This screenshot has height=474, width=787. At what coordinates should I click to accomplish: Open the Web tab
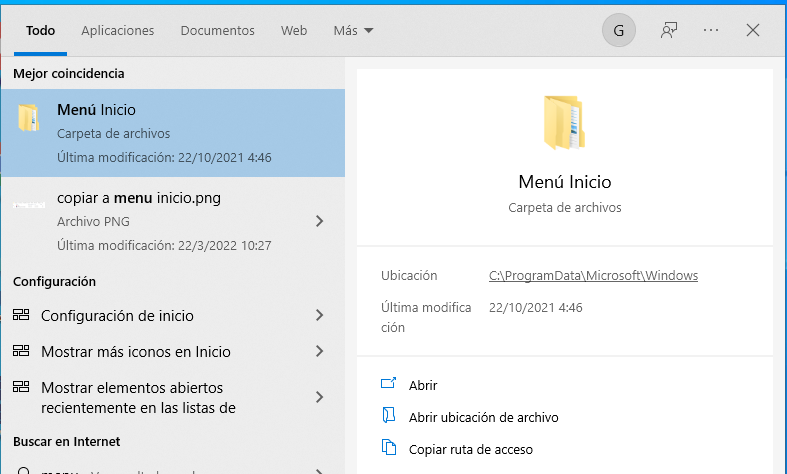[294, 31]
